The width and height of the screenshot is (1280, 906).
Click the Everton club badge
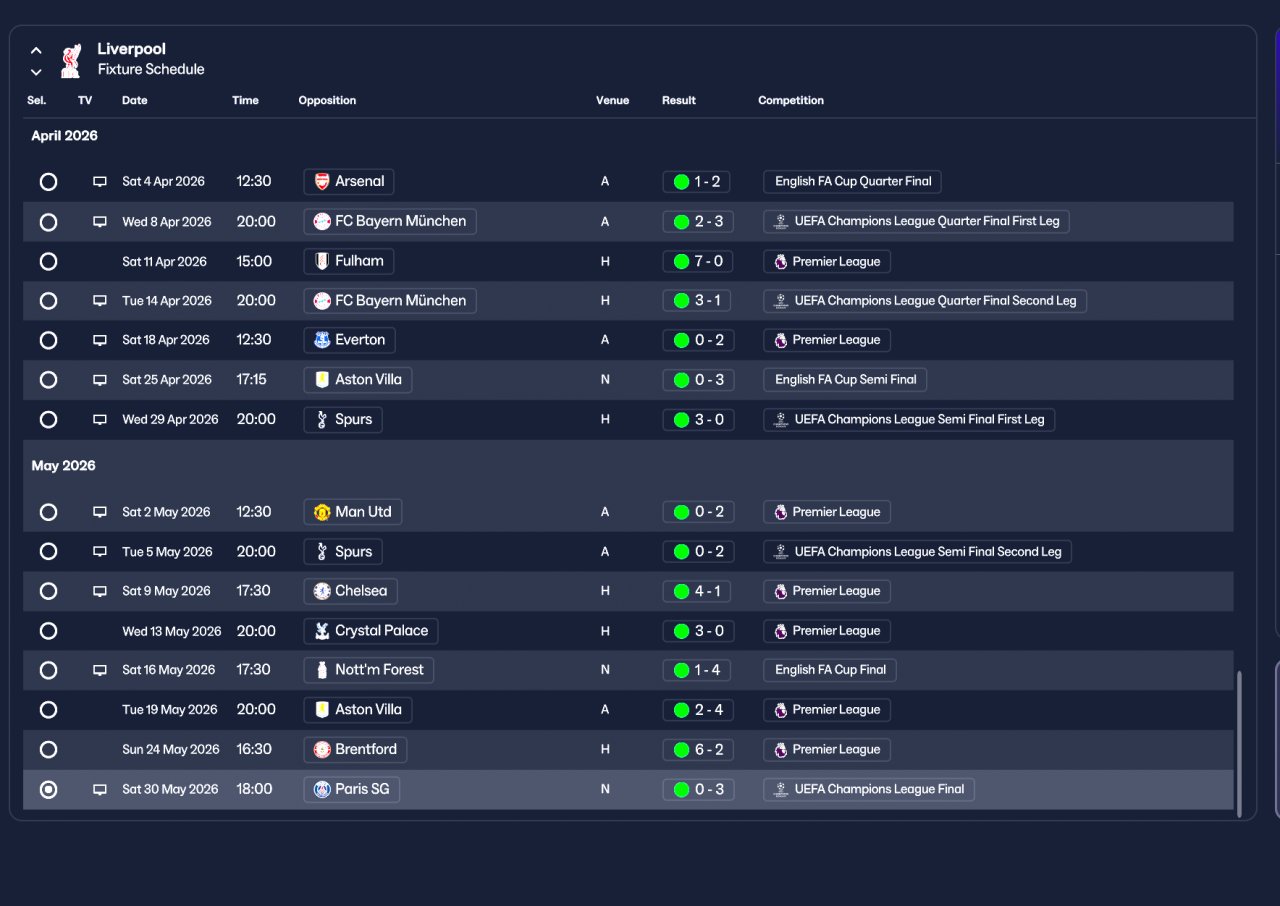click(322, 340)
